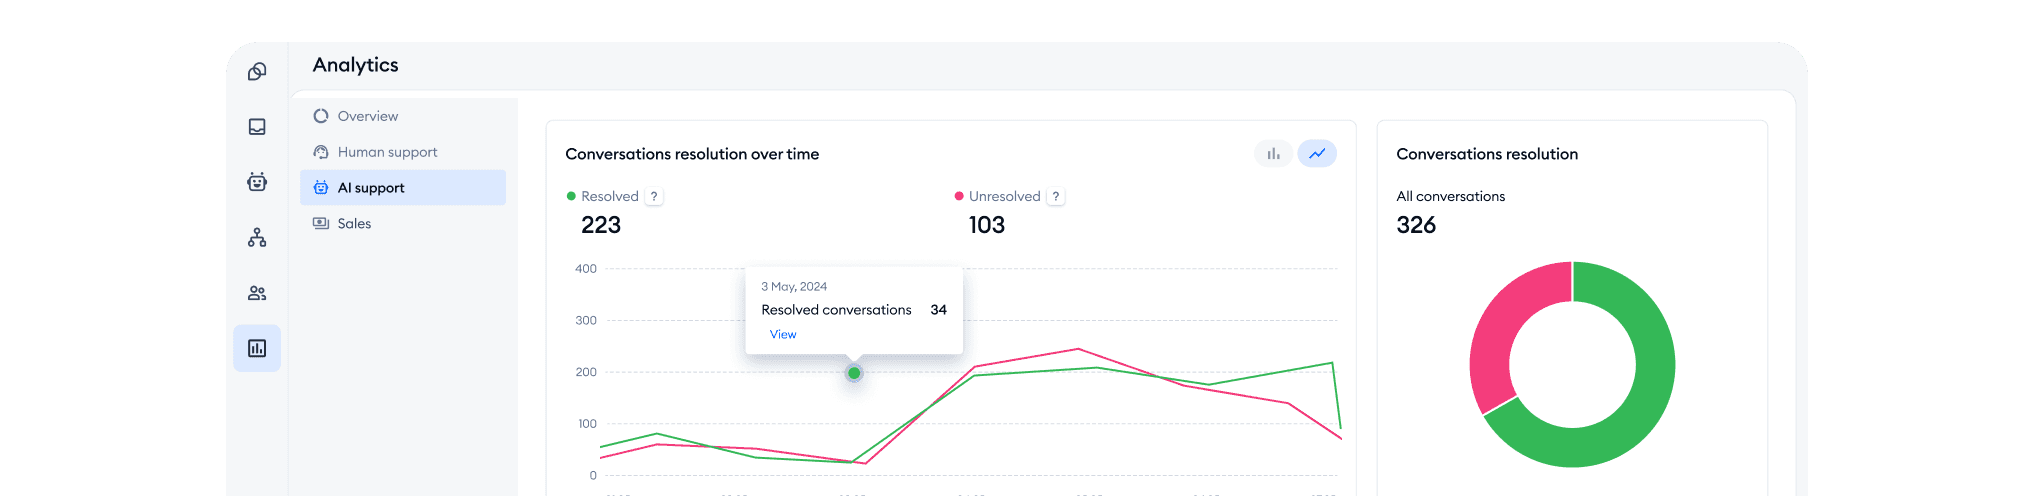Switch chart to bar view
The width and height of the screenshot is (2032, 496).
[x=1273, y=154]
